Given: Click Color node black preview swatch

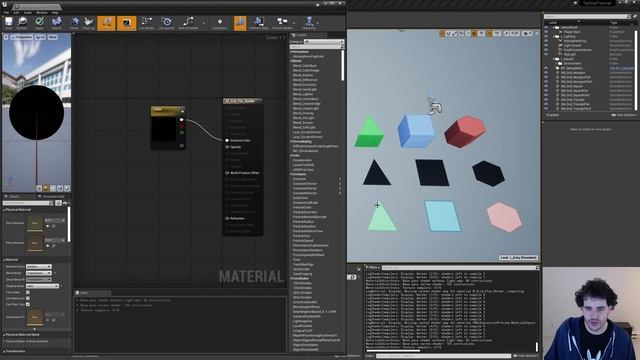Looking at the screenshot, I should tap(164, 130).
